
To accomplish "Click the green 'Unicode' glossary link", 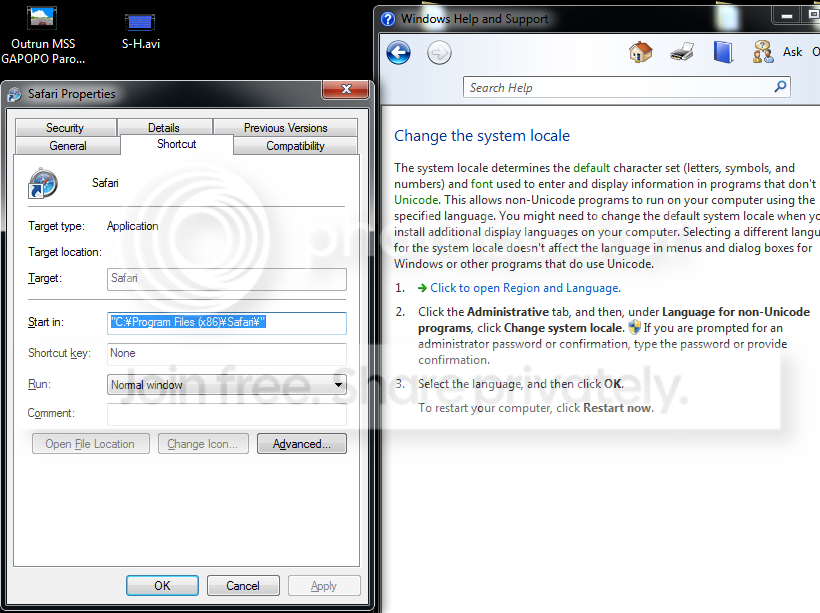I will 416,199.
